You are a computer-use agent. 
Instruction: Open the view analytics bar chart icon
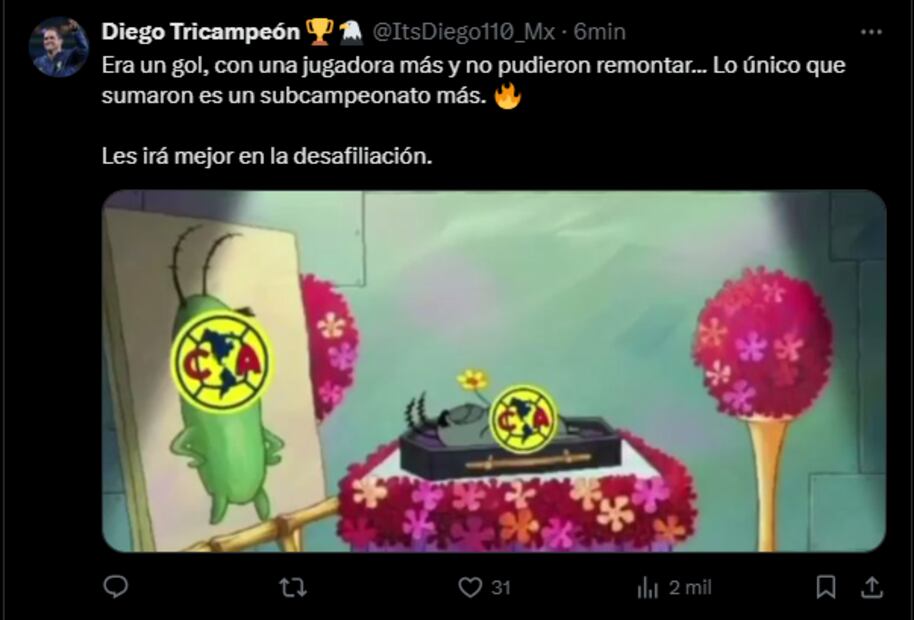tap(648, 588)
